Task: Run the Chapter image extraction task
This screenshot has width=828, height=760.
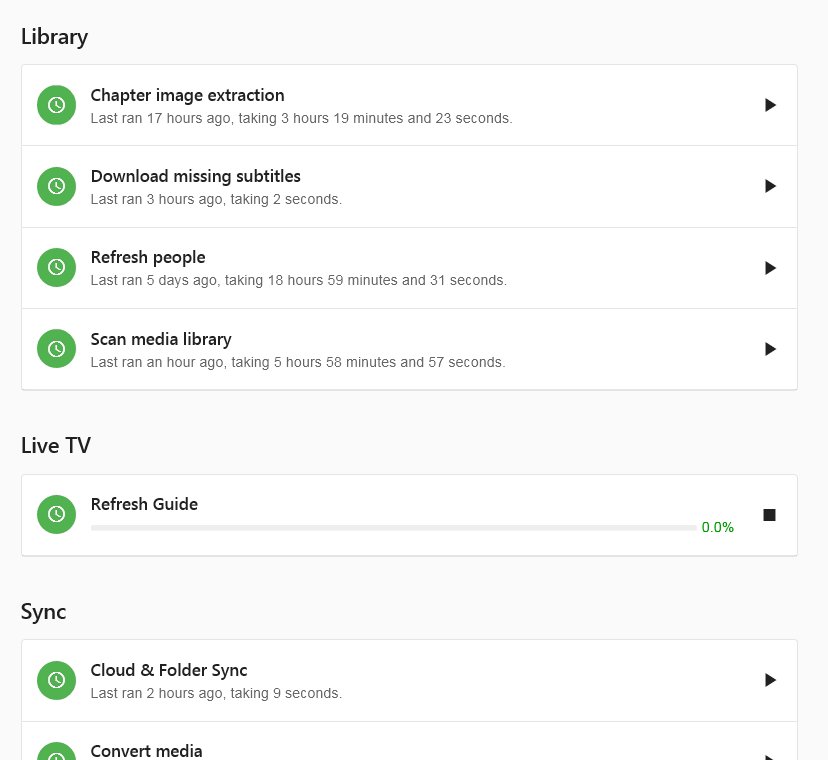Action: click(770, 105)
